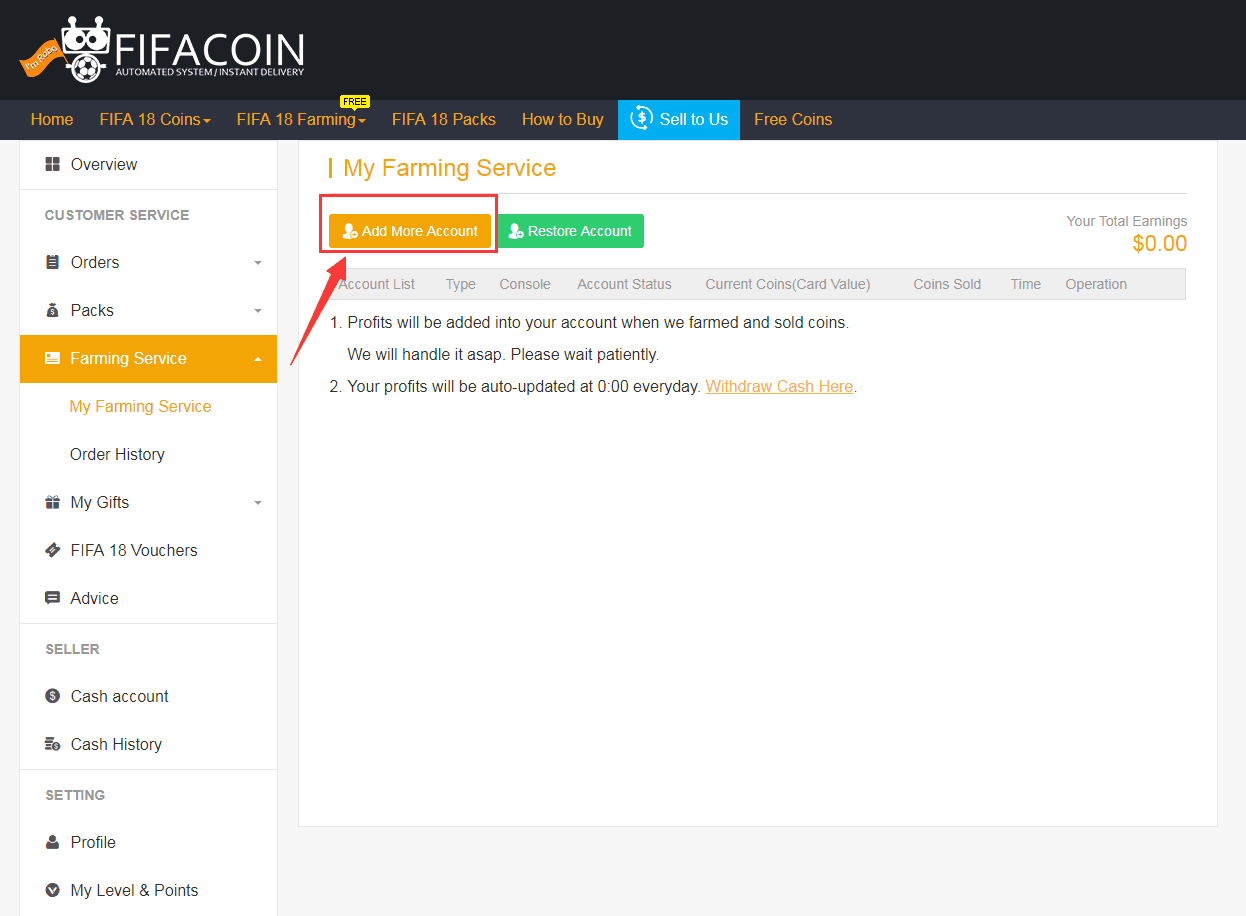The width and height of the screenshot is (1246, 916).
Task: Click the $0.00 total earnings value
Action: click(1160, 243)
